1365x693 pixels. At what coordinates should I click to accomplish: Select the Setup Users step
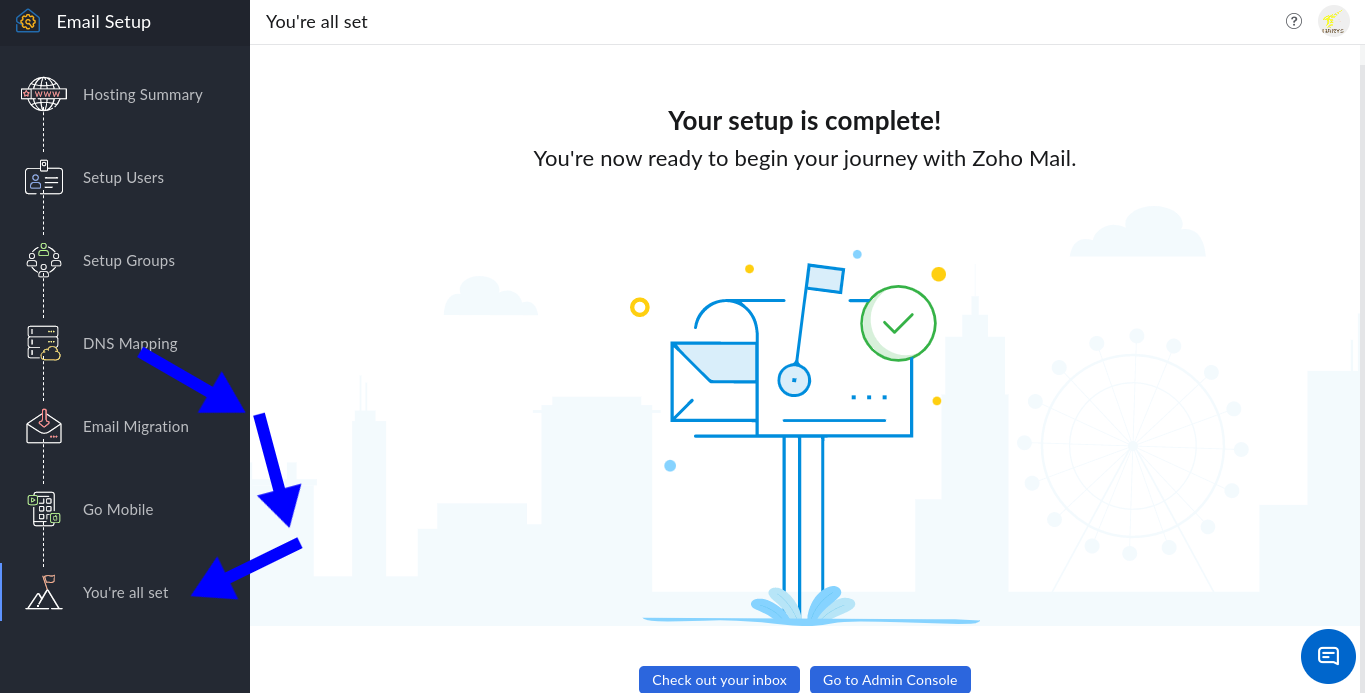(123, 178)
